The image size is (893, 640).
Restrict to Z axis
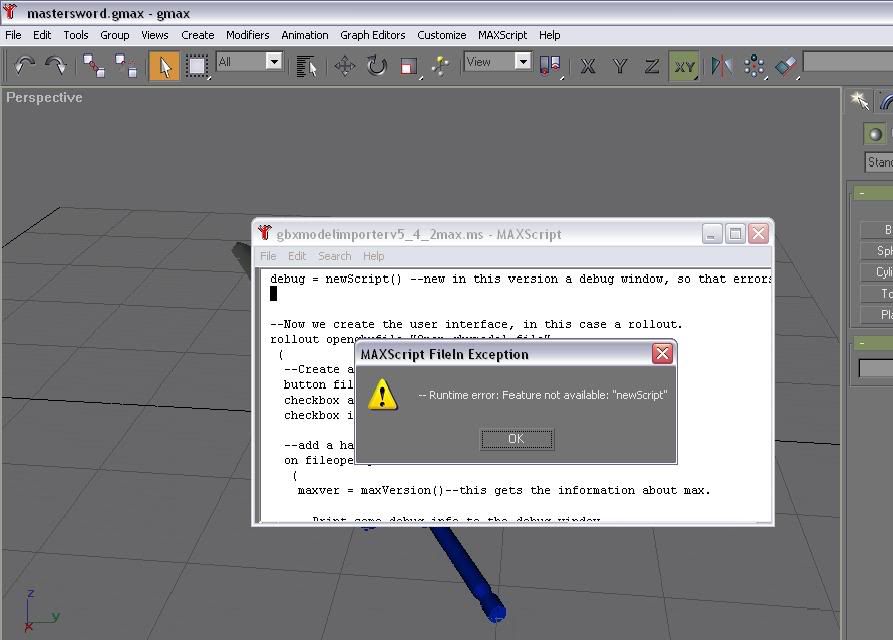pos(652,66)
